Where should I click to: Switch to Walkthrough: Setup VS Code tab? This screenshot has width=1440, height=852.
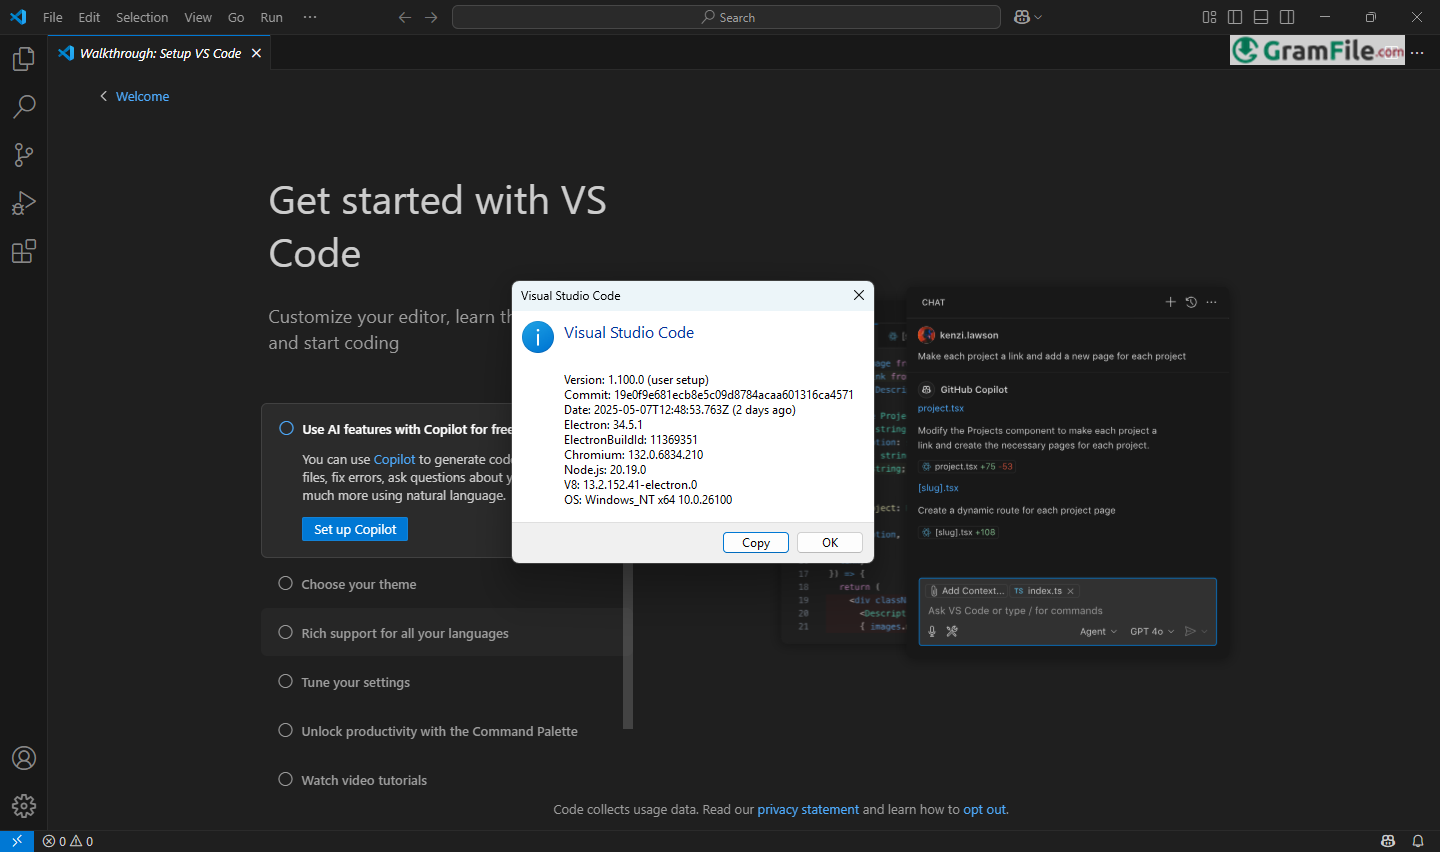tap(160, 53)
